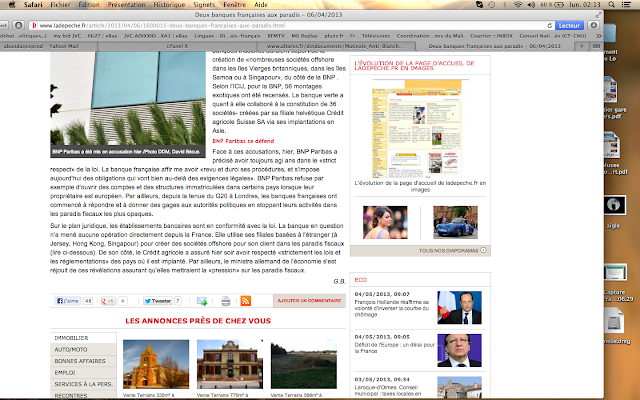Open the Courrier :: INBOX bookmark

point(492,36)
